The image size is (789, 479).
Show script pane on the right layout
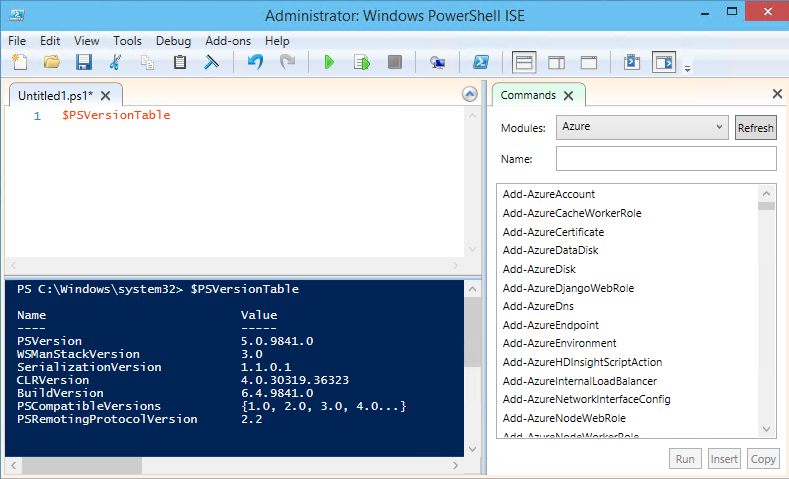(x=556, y=62)
